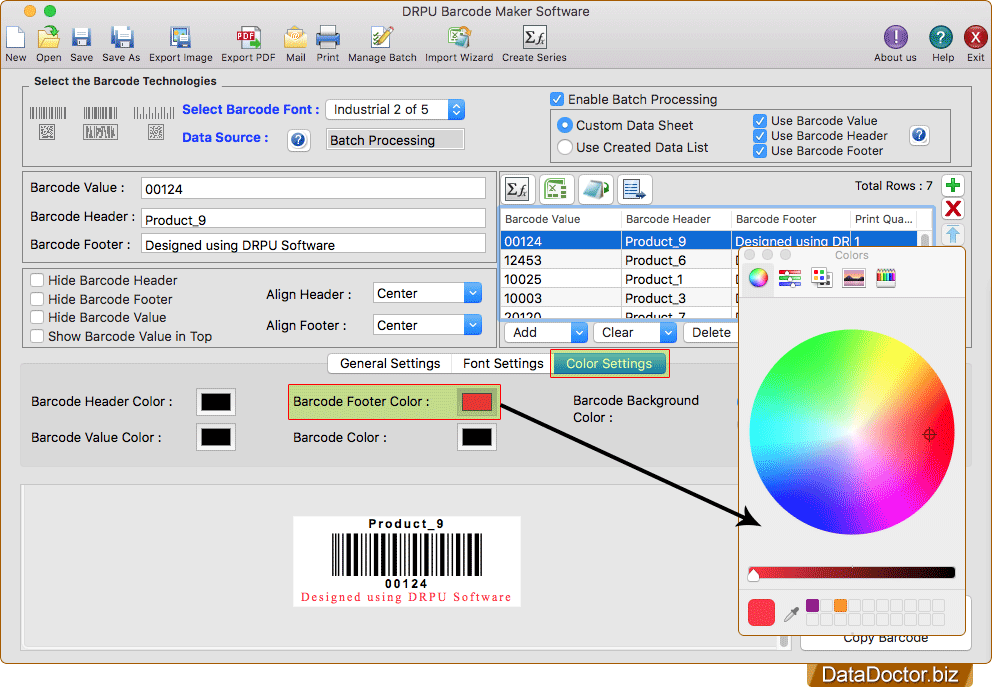This screenshot has height=687, width=992.
Task: Click the Create Series icon
Action: click(x=534, y=38)
